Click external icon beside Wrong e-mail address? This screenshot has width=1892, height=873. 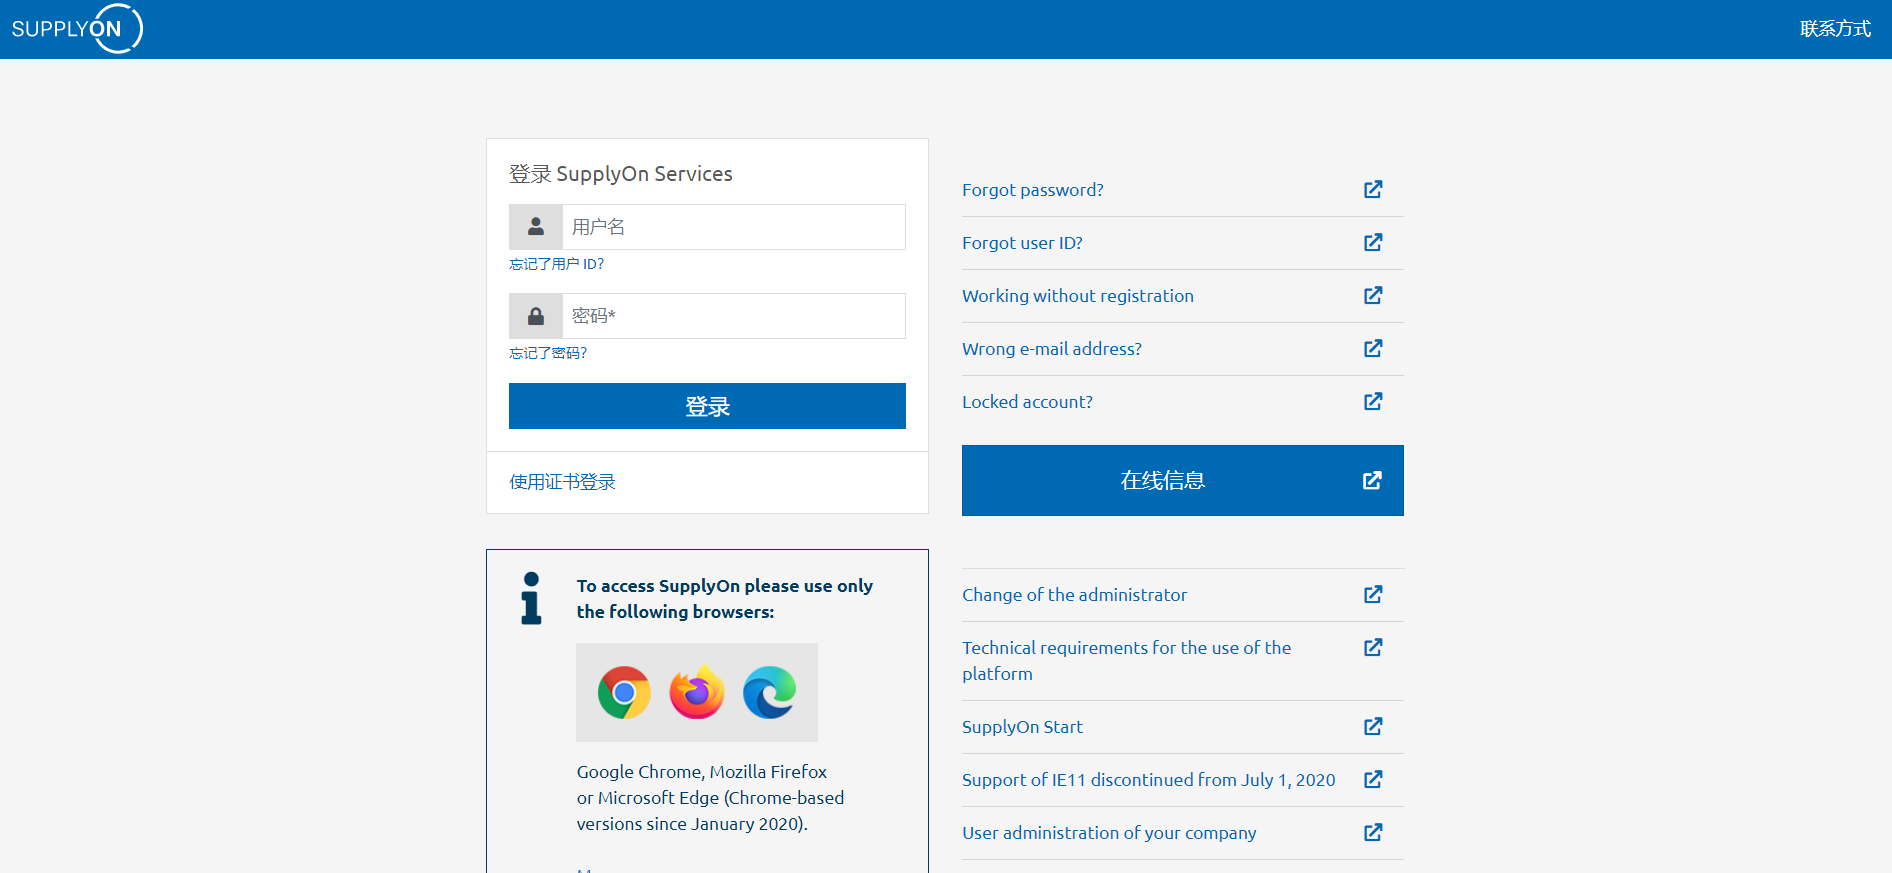click(x=1373, y=348)
